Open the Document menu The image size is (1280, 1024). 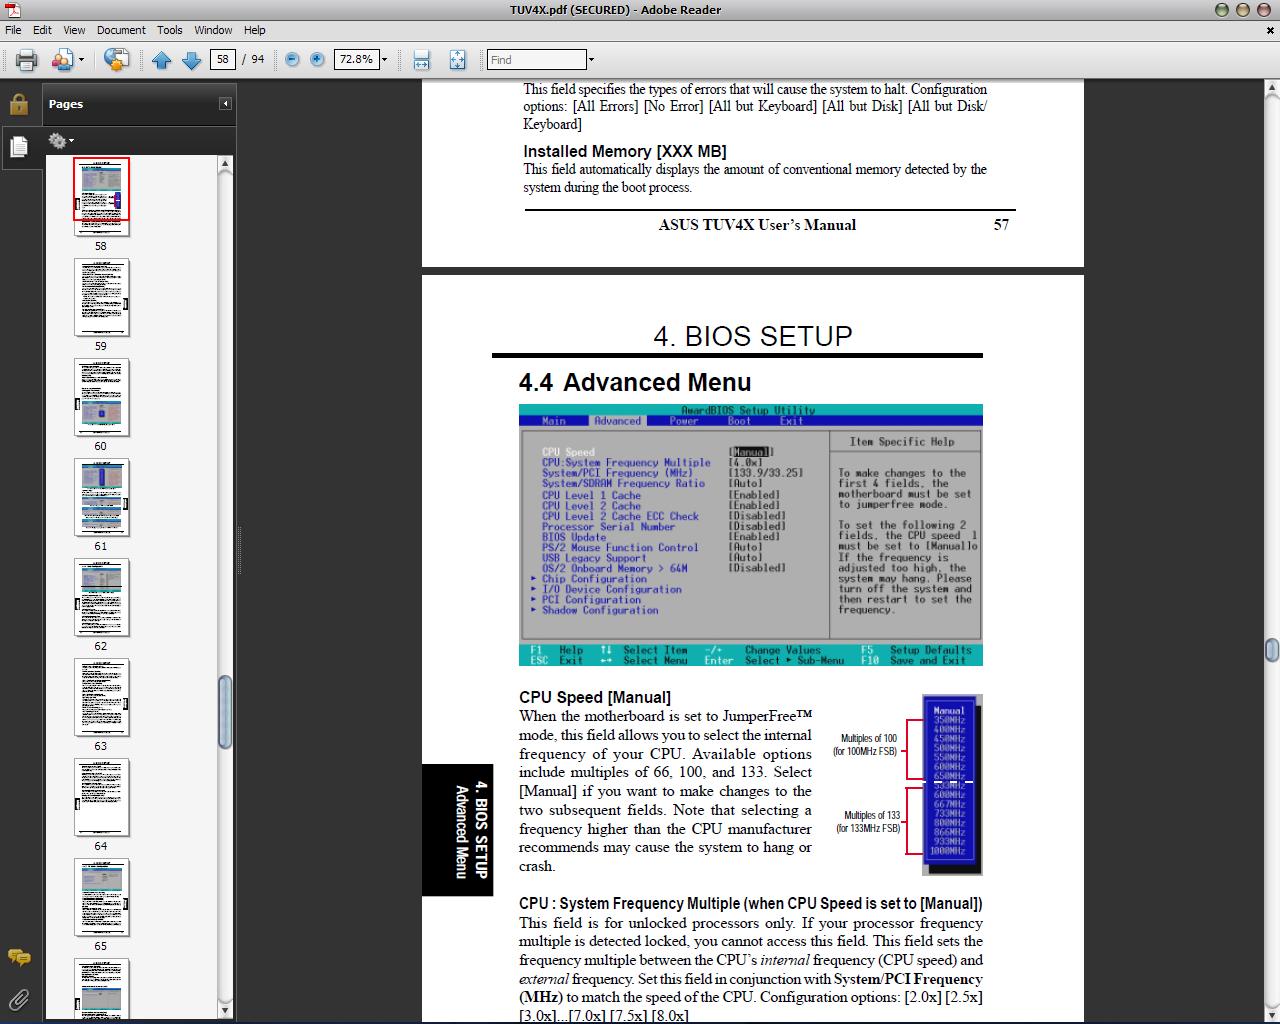point(121,30)
